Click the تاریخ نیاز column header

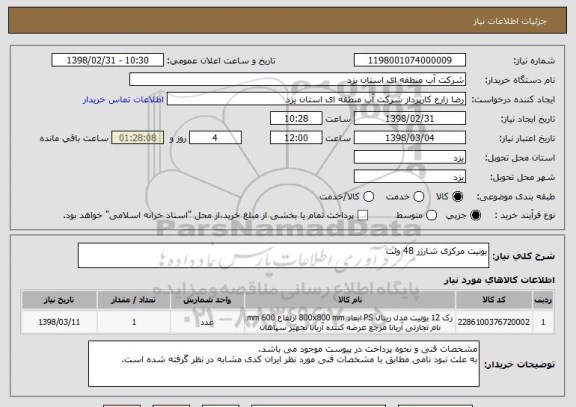(x=59, y=300)
